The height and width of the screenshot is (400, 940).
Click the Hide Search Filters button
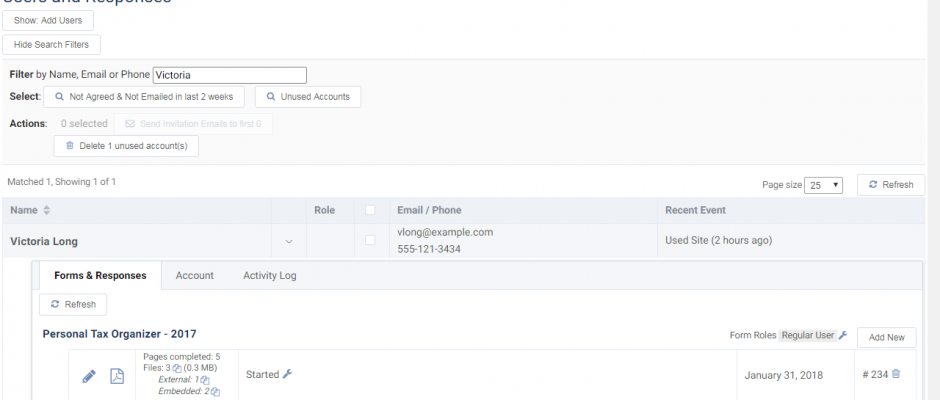coord(51,45)
